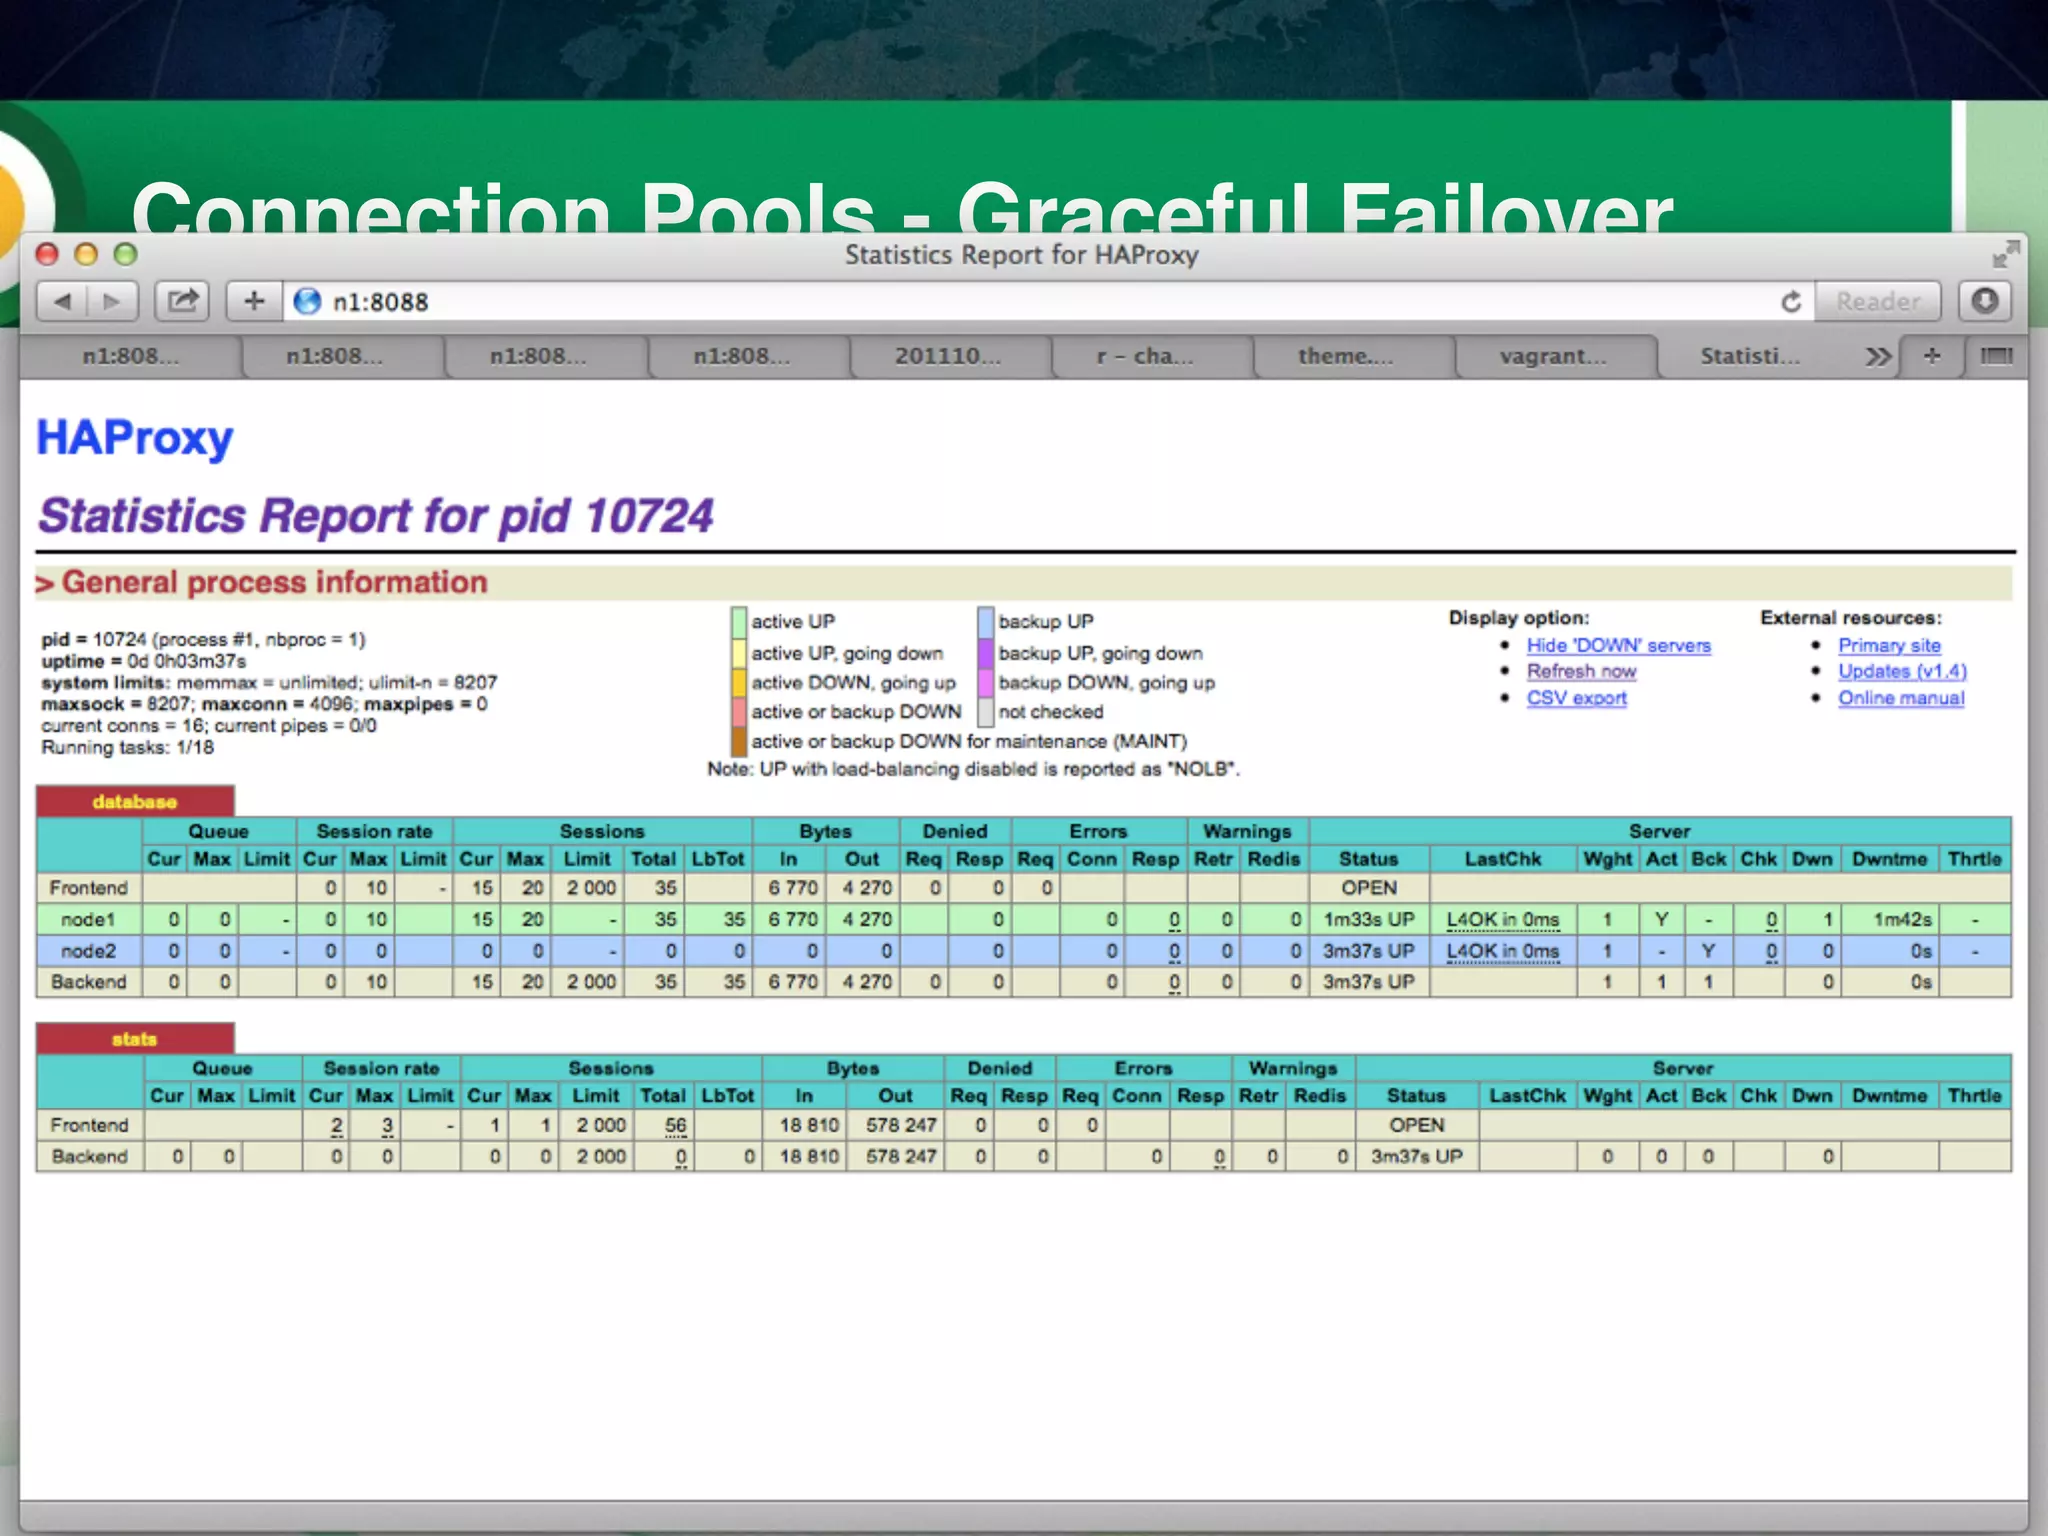This screenshot has height=1536, width=2048.
Task: Switch to the theme.... tab
Action: (1345, 356)
